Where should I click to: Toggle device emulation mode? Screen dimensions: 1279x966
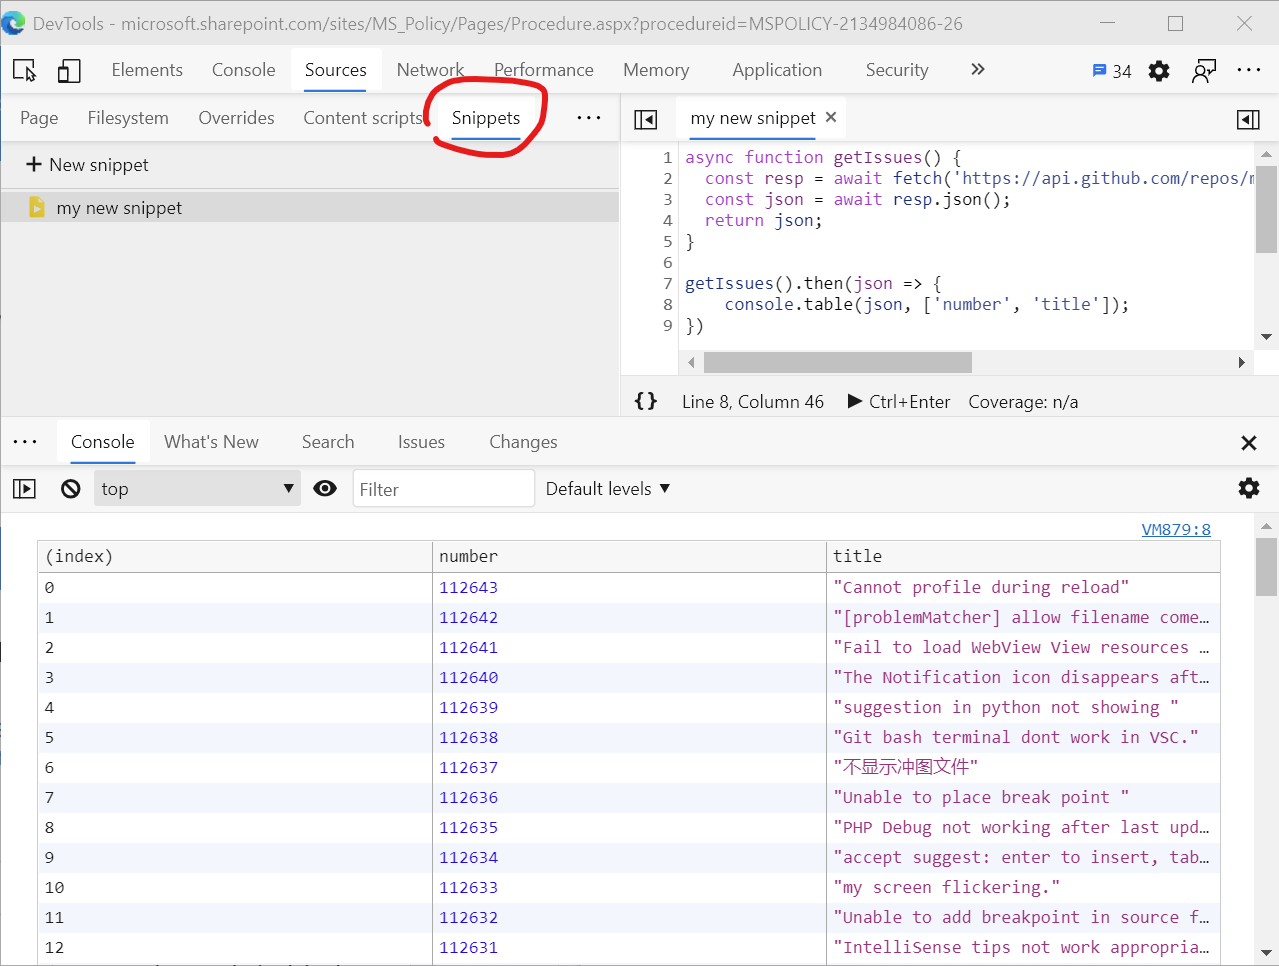point(69,70)
